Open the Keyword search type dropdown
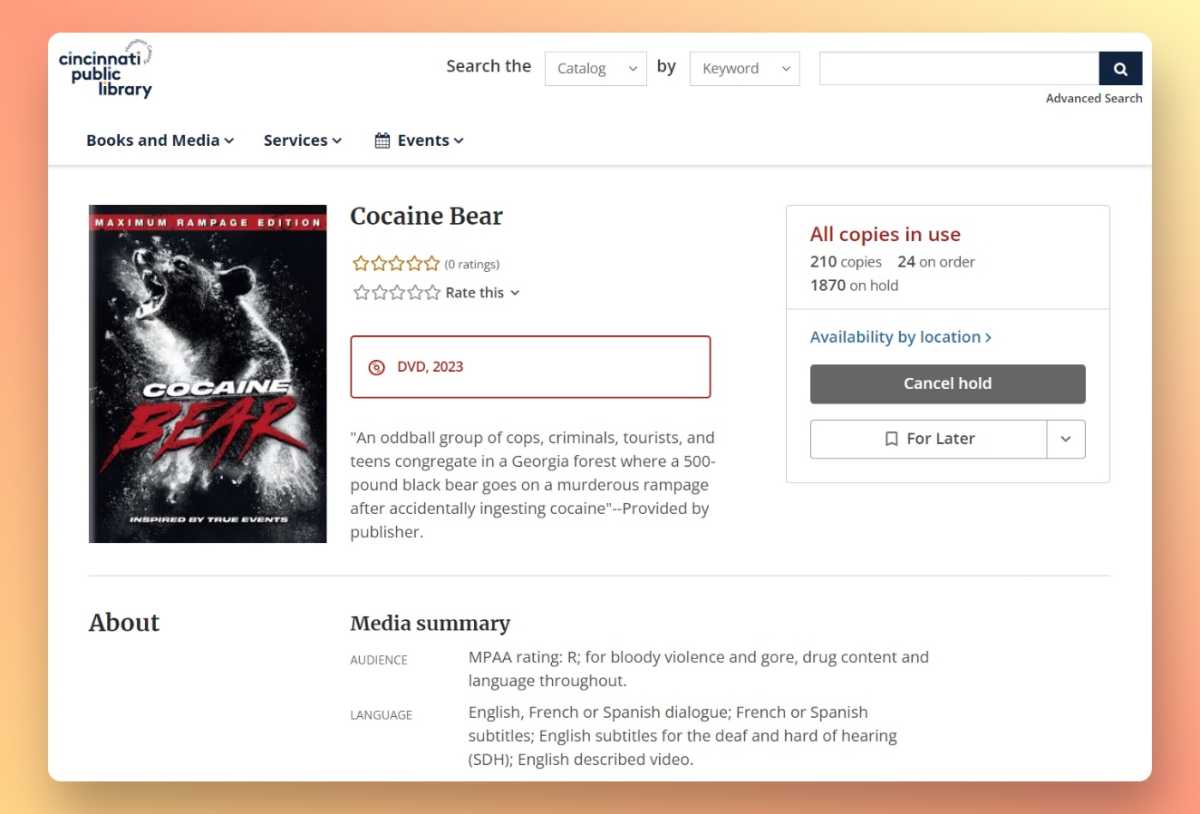Screen dimensions: 1200x814 click(744, 68)
